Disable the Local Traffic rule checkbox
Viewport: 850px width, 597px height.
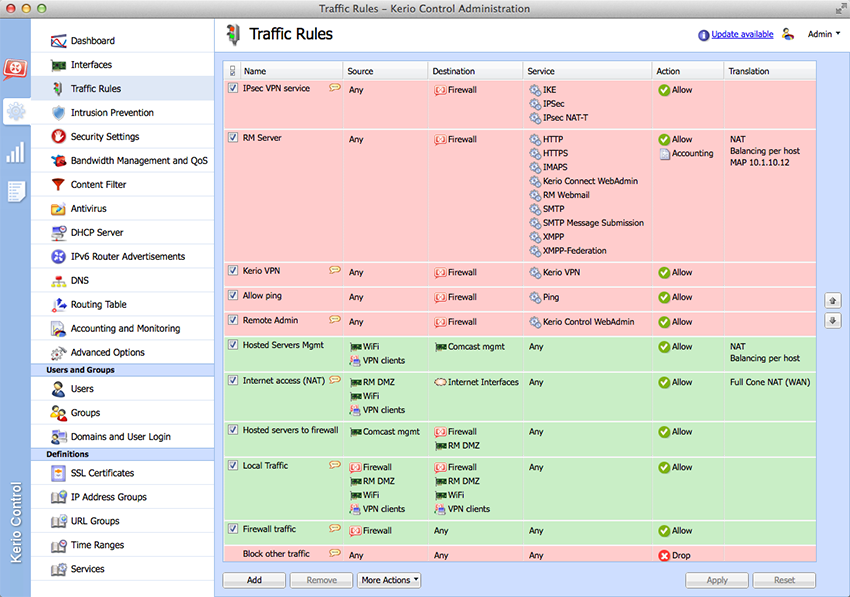pyautogui.click(x=233, y=465)
